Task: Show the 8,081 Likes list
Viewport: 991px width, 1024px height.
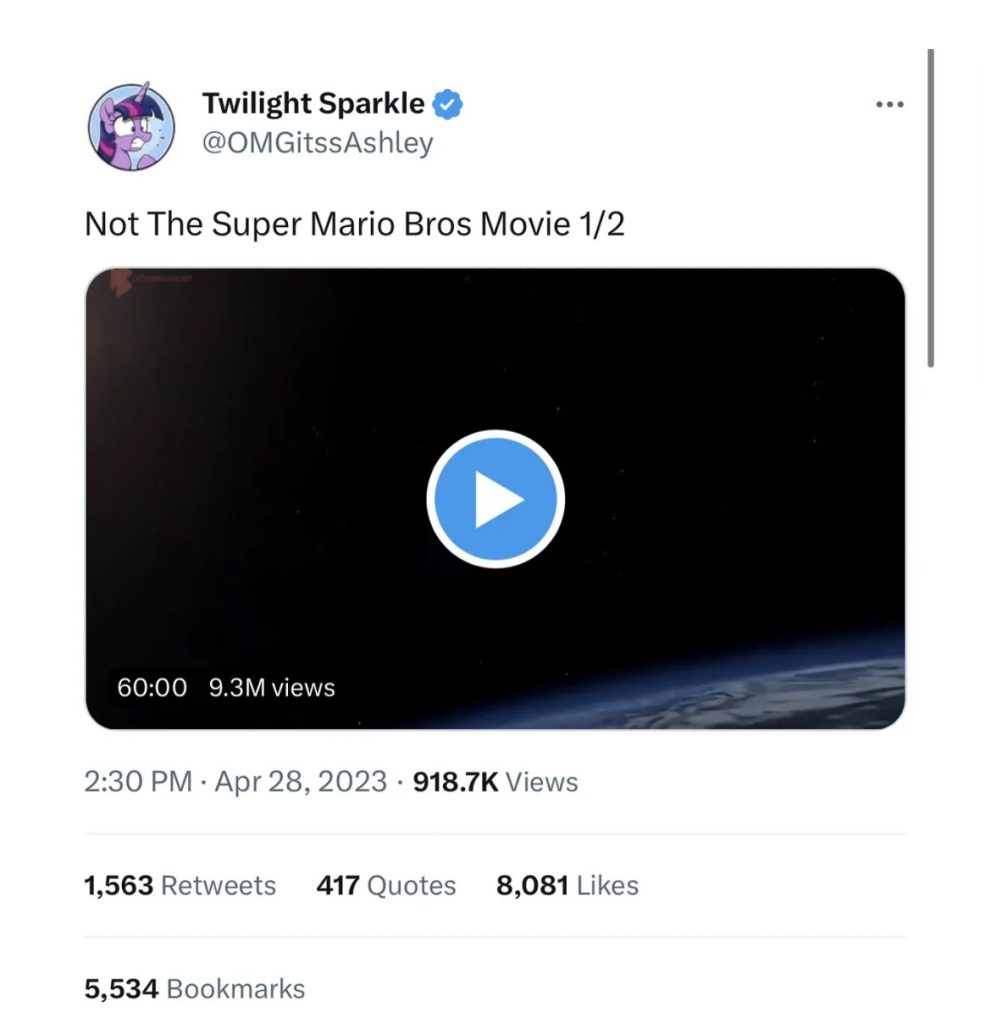Action: pos(567,886)
